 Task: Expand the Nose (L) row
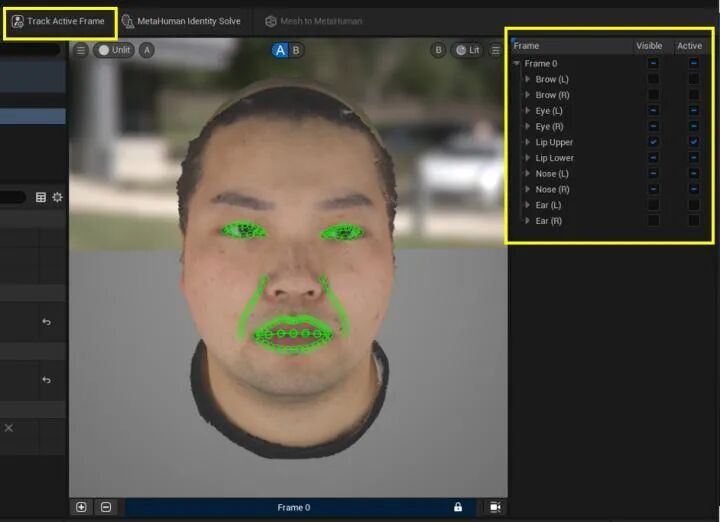tap(528, 174)
